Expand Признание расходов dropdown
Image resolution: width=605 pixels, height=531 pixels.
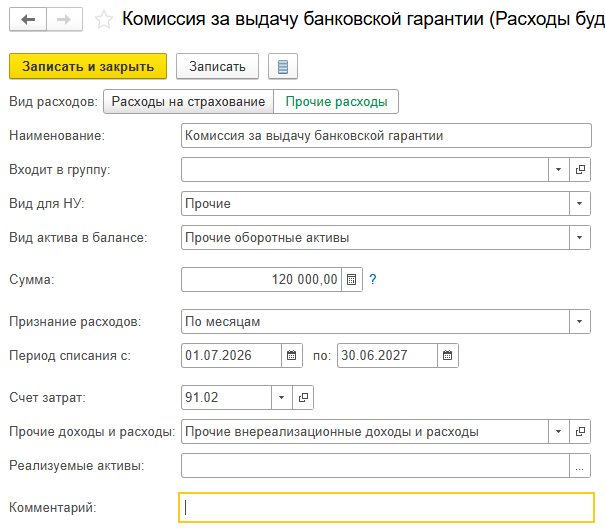pos(580,321)
